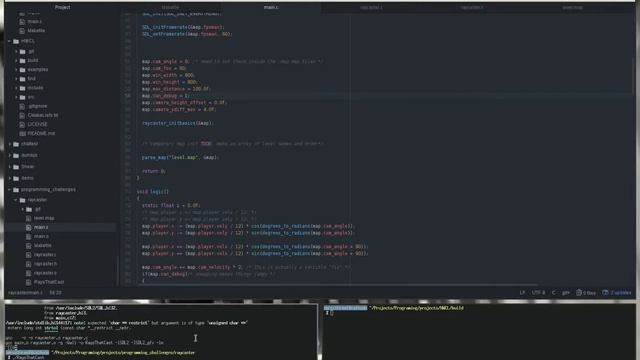Click the files-changed icon in status bar

coord(579,293)
